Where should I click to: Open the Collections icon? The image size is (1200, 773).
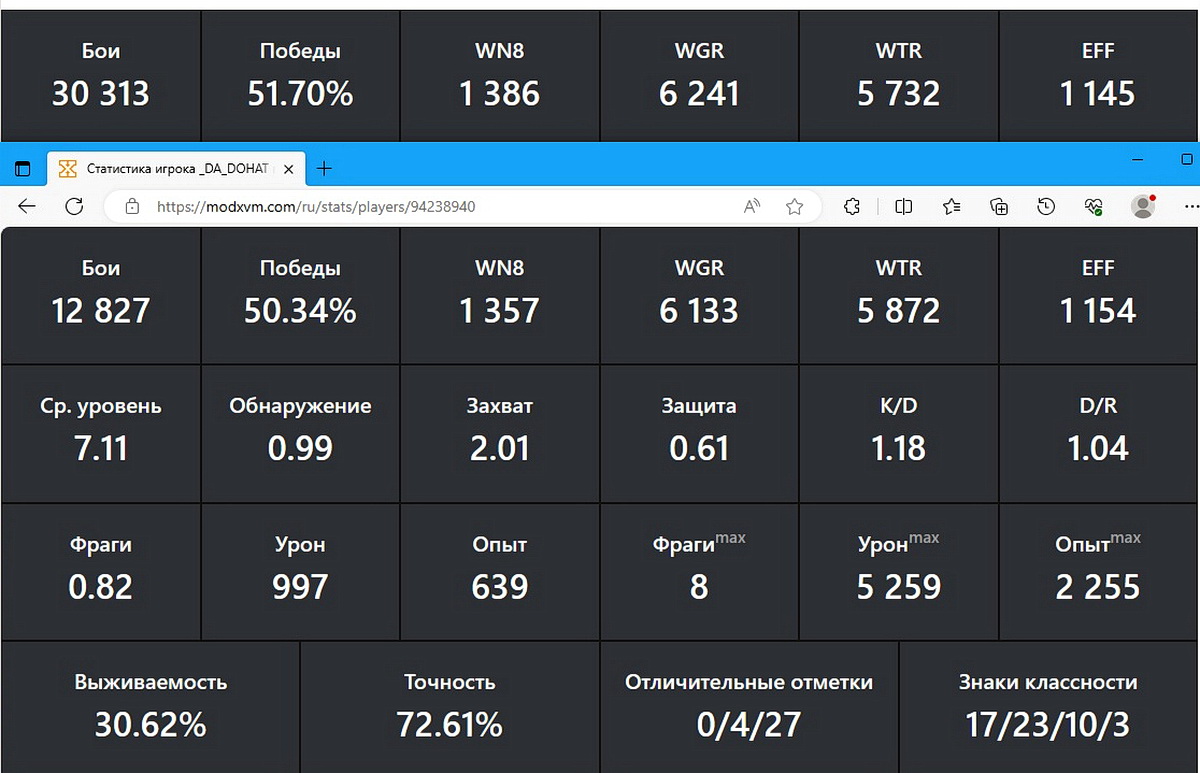coord(998,207)
